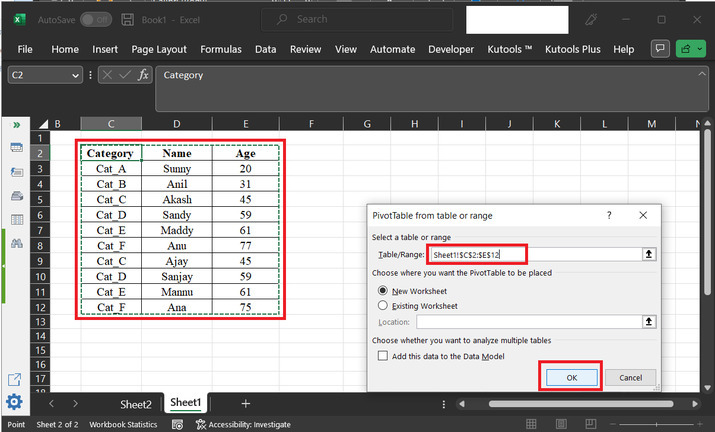The image size is (715, 432).
Task: Click the Help question mark in dialog
Action: click(x=609, y=215)
